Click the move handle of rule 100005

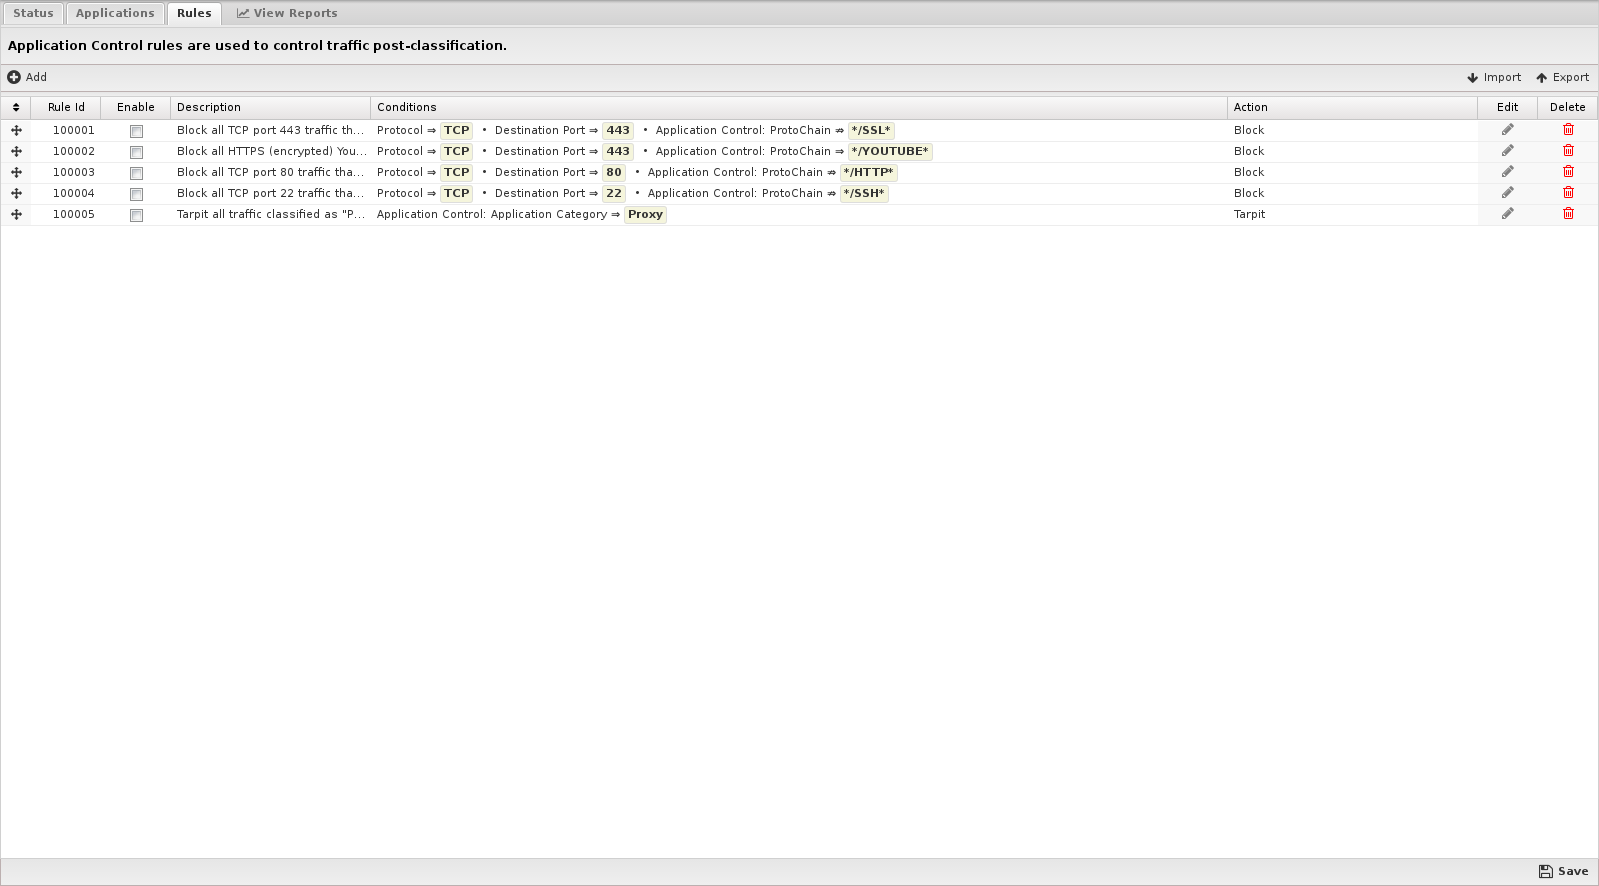(x=16, y=214)
